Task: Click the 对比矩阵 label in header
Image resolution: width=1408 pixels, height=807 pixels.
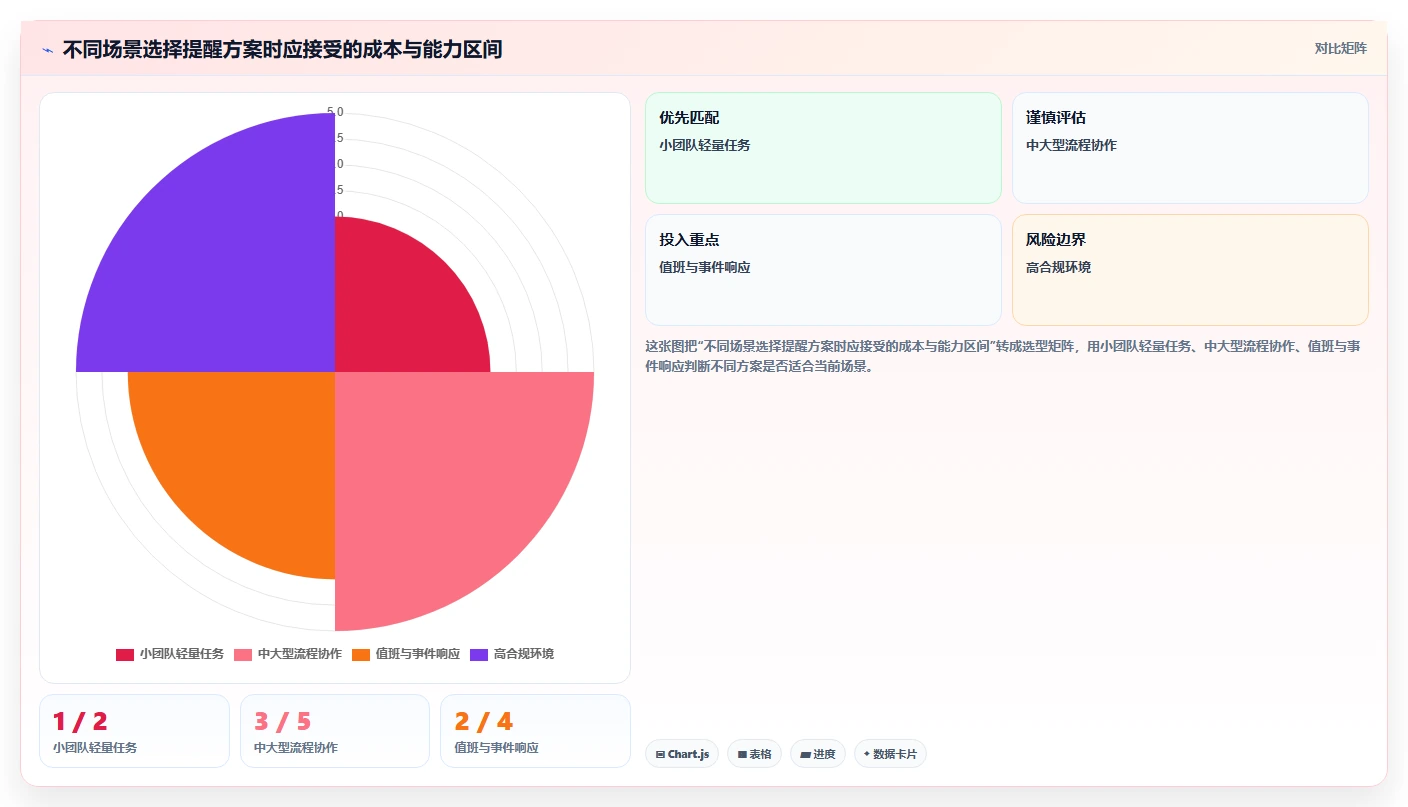Action: point(1340,48)
